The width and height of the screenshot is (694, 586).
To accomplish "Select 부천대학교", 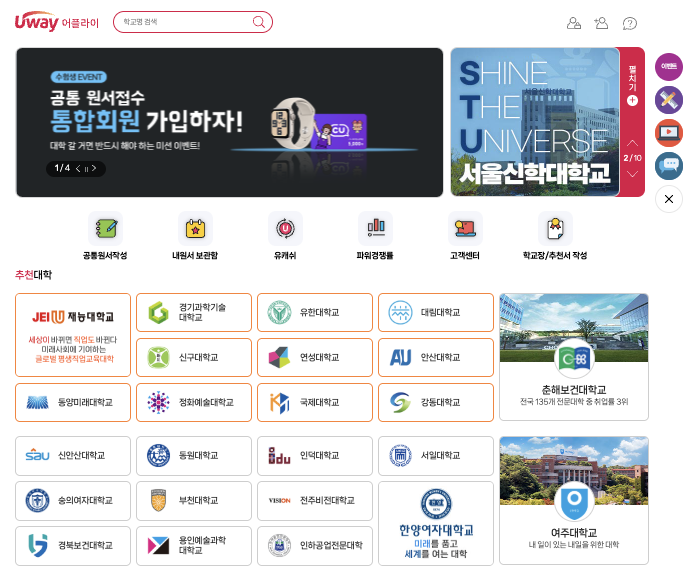I will pos(194,501).
